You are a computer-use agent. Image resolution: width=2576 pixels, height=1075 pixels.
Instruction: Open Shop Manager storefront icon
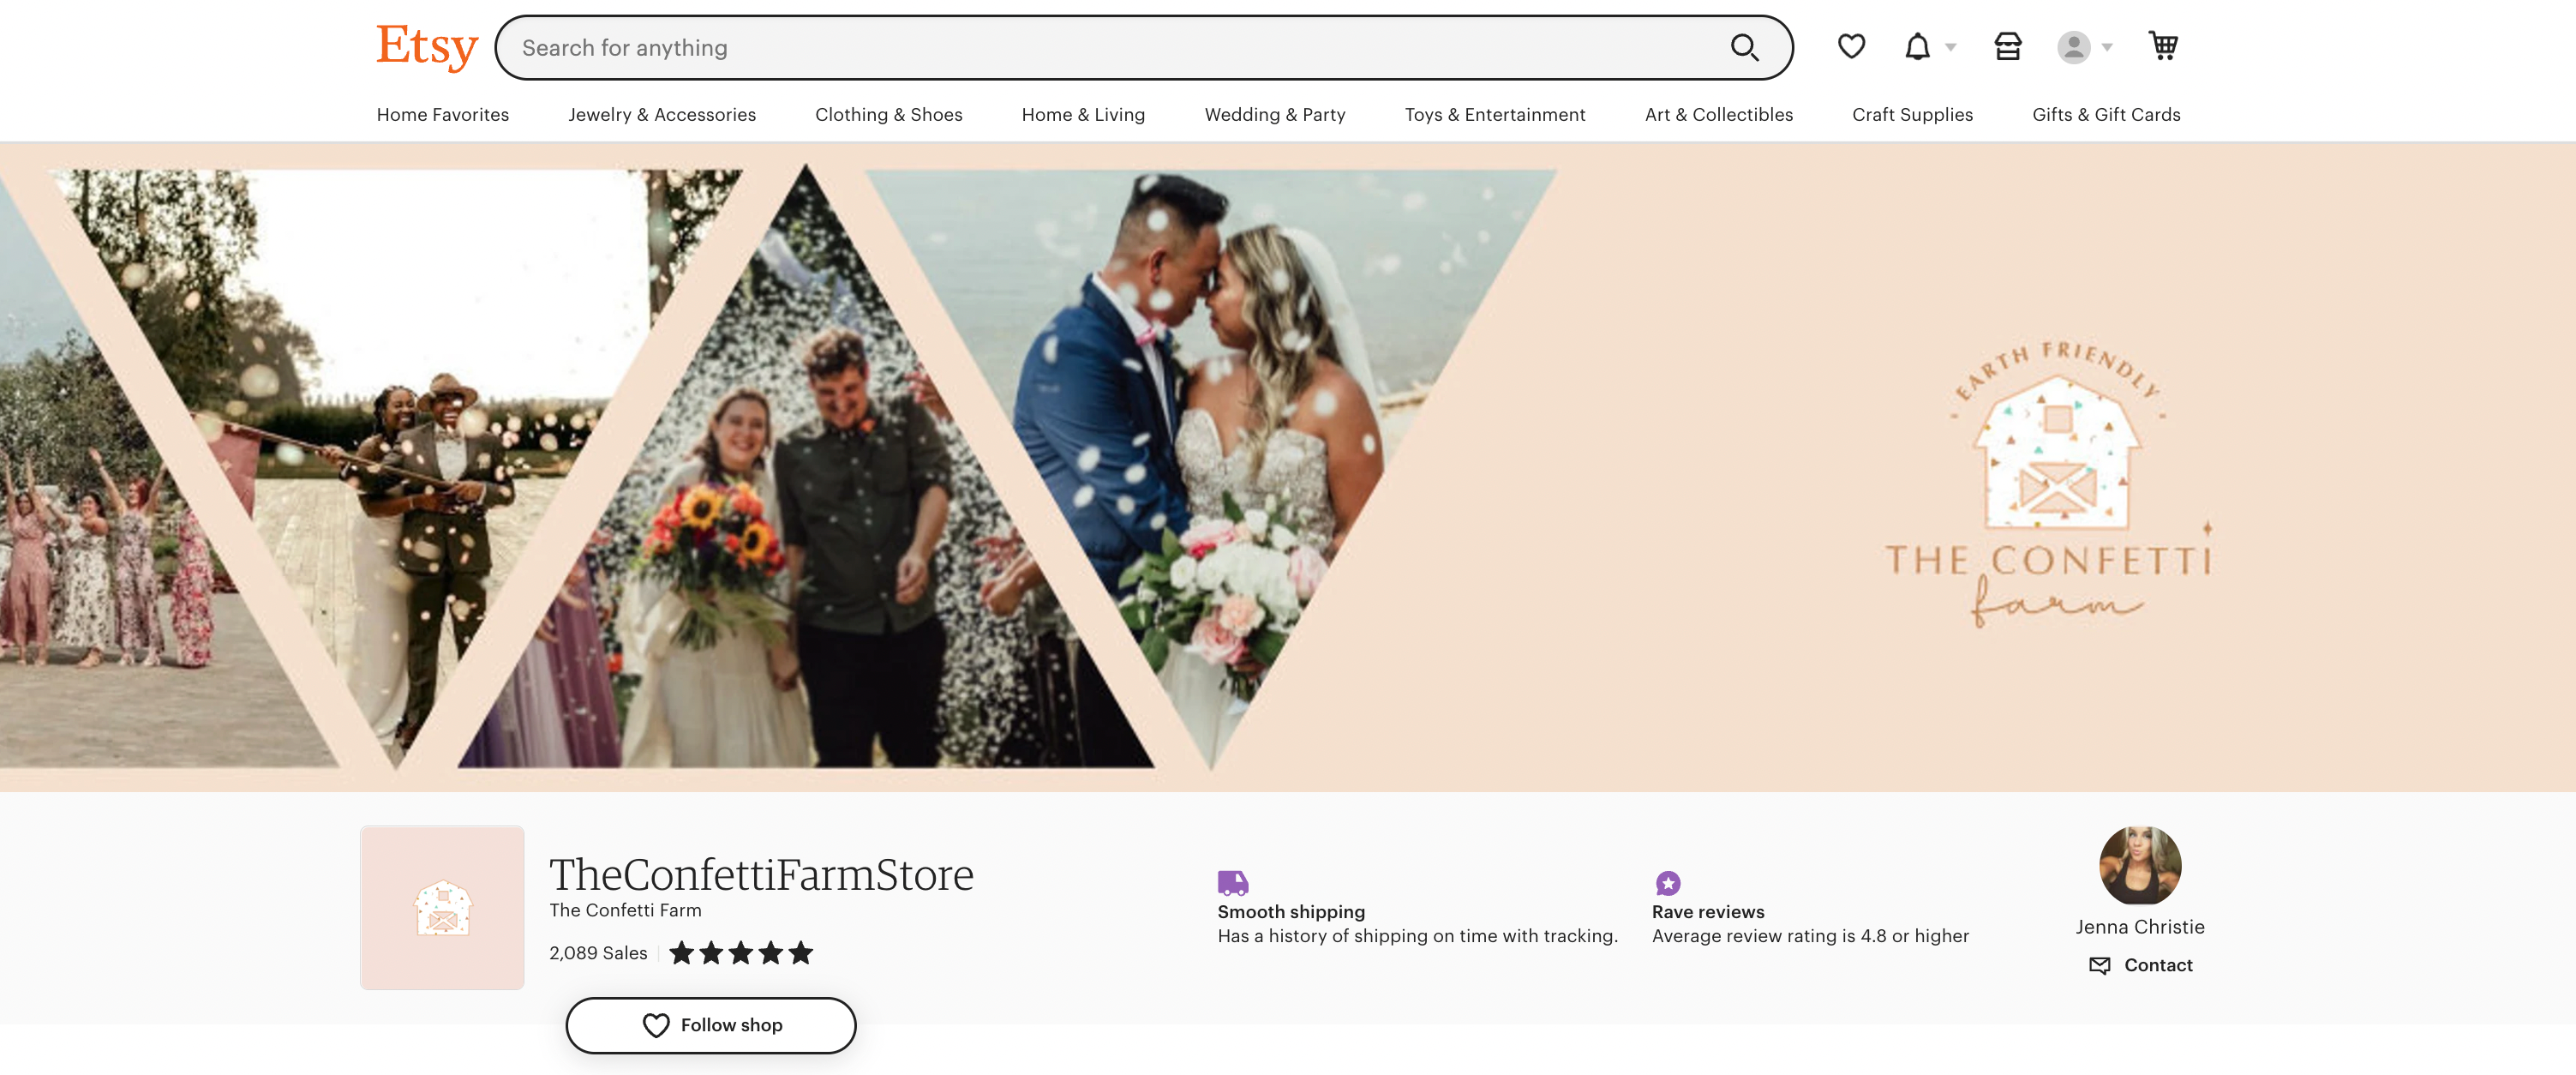2007,46
